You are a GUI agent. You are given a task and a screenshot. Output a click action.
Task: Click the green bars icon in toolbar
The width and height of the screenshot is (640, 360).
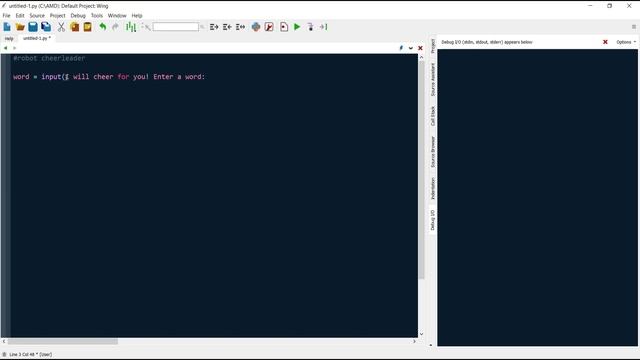pos(131,27)
